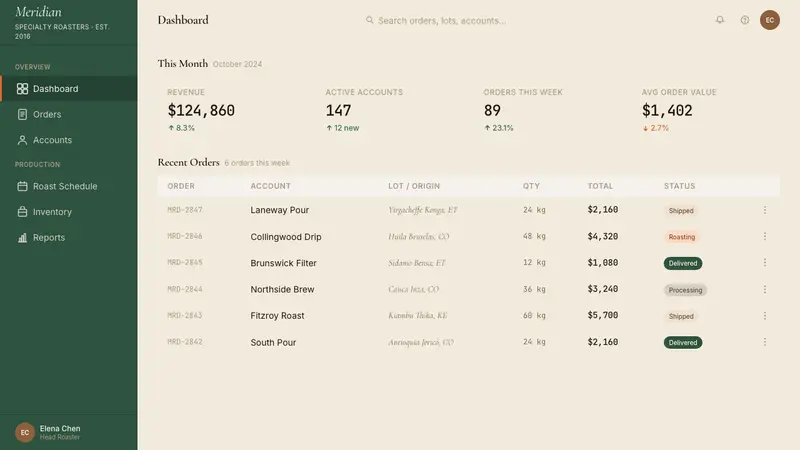The width and height of the screenshot is (800, 450).
Task: Click the search magnifier icon
Action: tap(369, 20)
